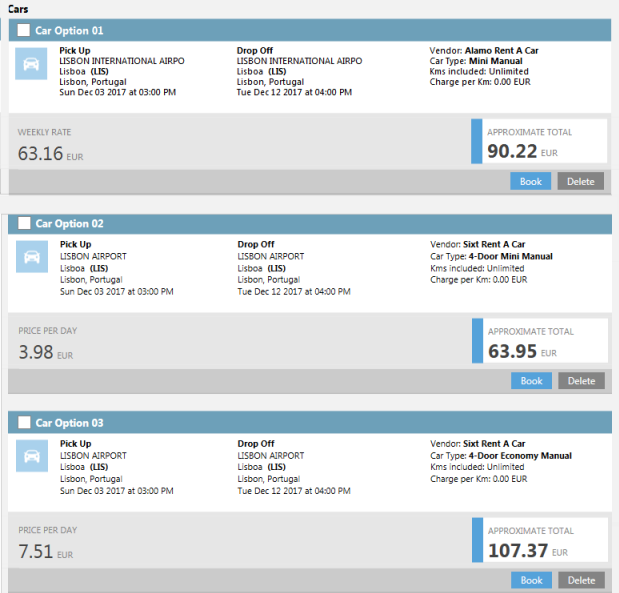Delete Car Option 03
Screen dimensions: 619x593
tap(581, 580)
